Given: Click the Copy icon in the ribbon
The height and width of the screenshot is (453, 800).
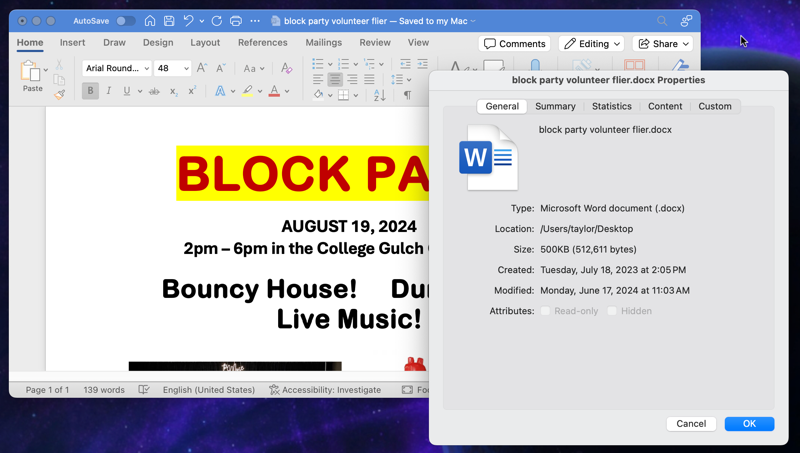Looking at the screenshot, I should 59,80.
